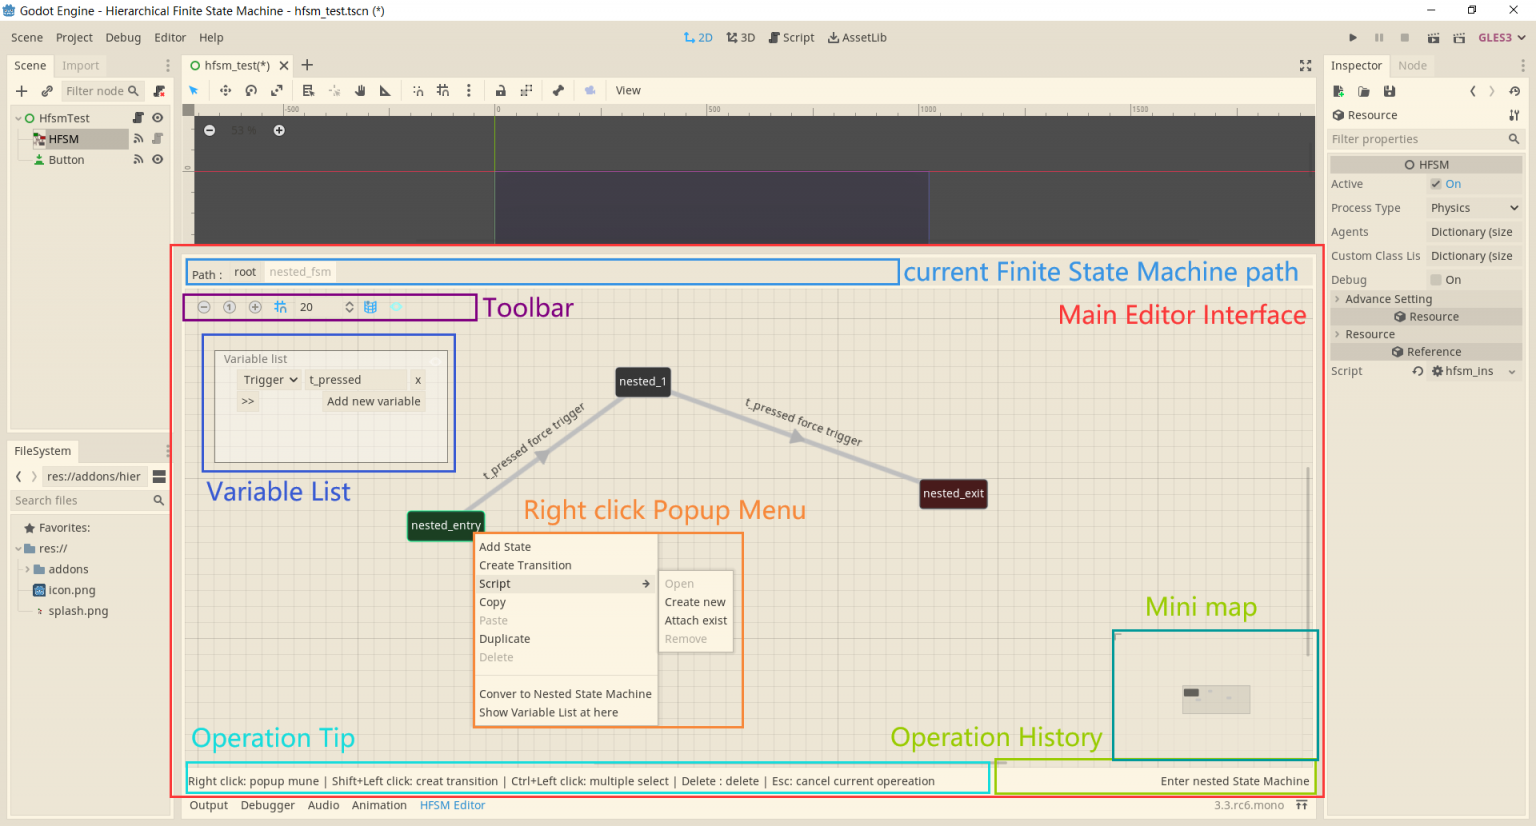Open the Process Type dropdown showing Physics

coord(1473,207)
